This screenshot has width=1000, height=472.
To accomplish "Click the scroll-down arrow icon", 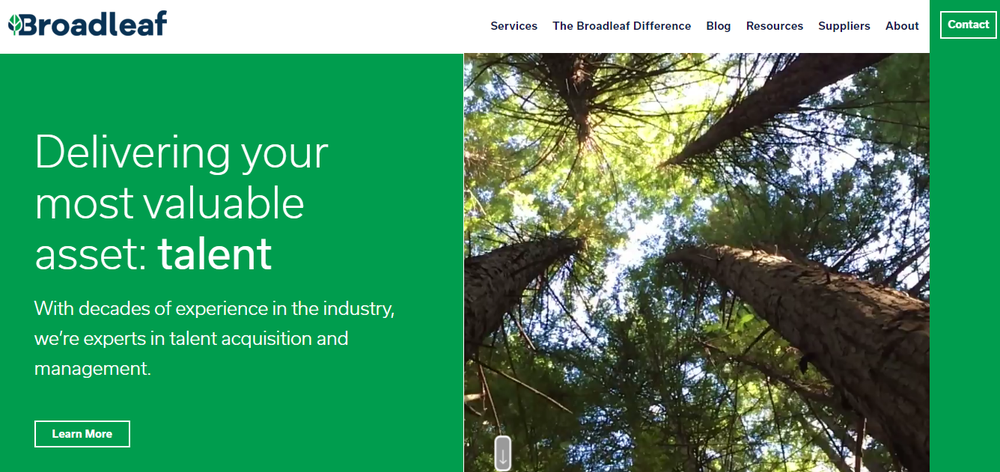I will tap(503, 454).
